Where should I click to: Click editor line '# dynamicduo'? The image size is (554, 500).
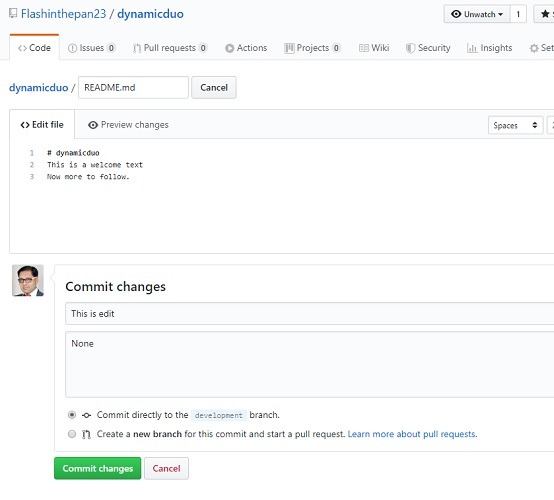pyautogui.click(x=73, y=153)
